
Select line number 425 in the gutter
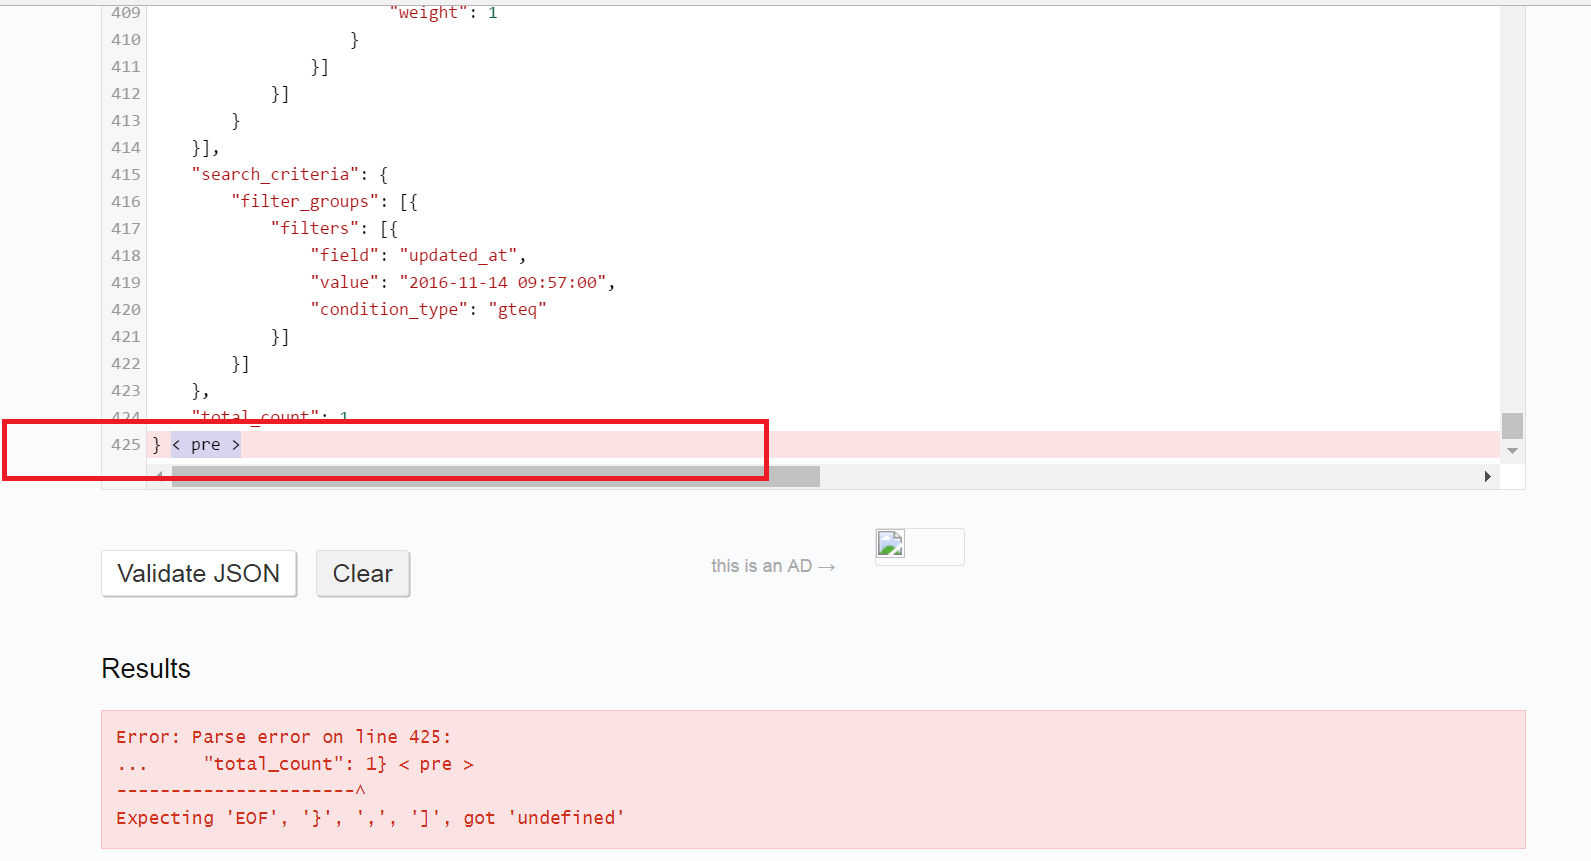126,445
